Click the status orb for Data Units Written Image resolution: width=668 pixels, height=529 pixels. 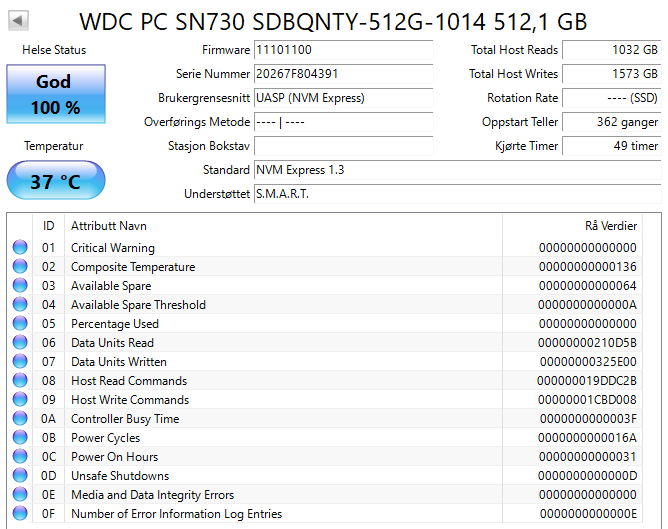pos(20,362)
